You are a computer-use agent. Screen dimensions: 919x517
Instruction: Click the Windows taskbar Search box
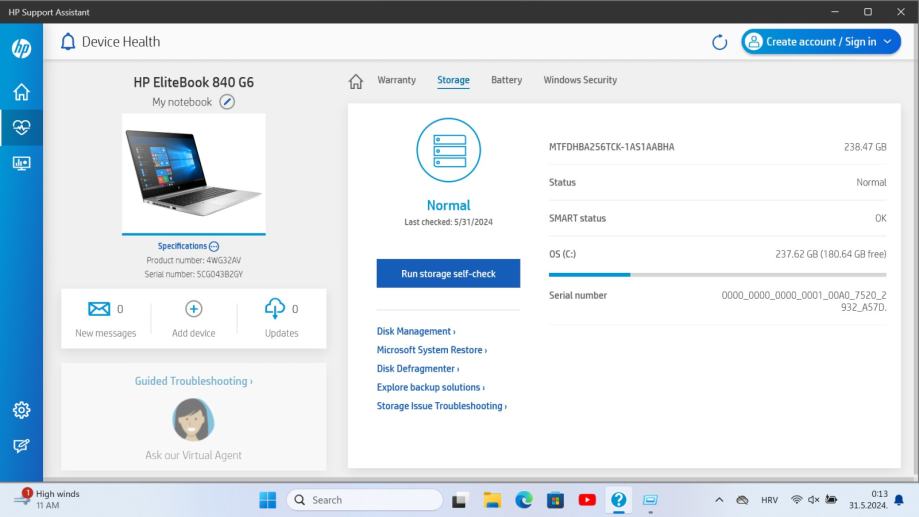(364, 500)
